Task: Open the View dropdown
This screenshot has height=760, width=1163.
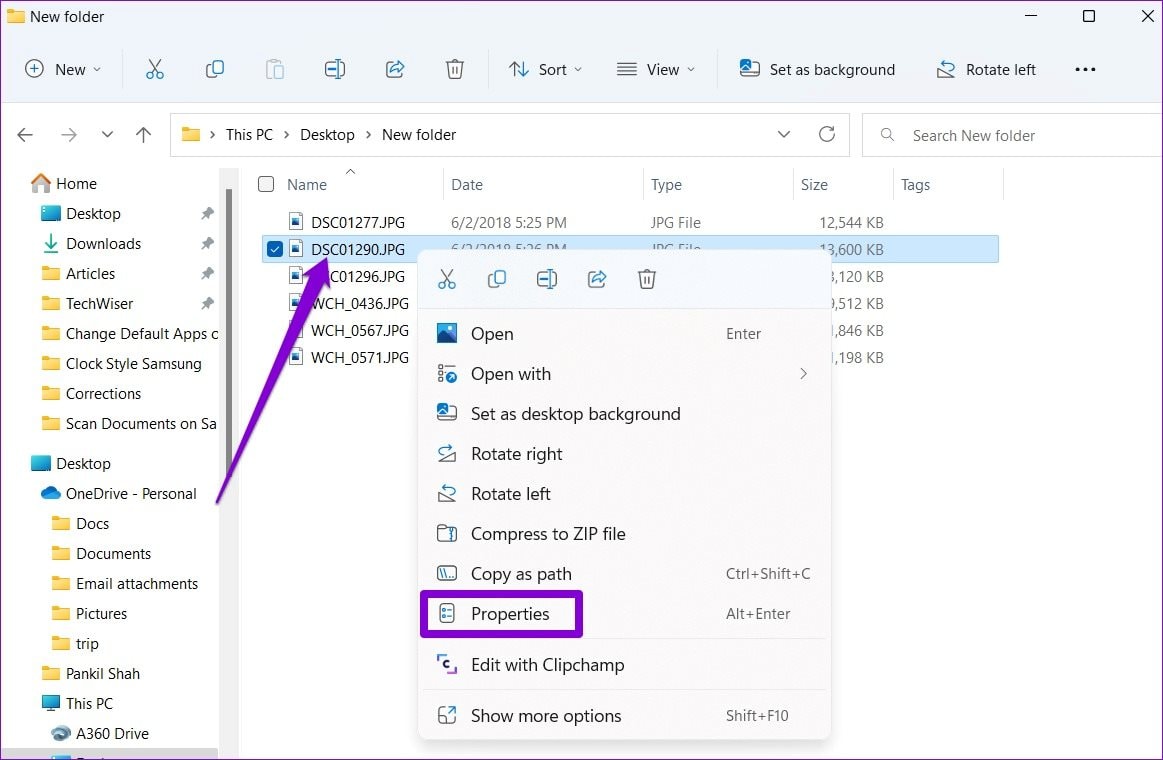Action: point(656,70)
